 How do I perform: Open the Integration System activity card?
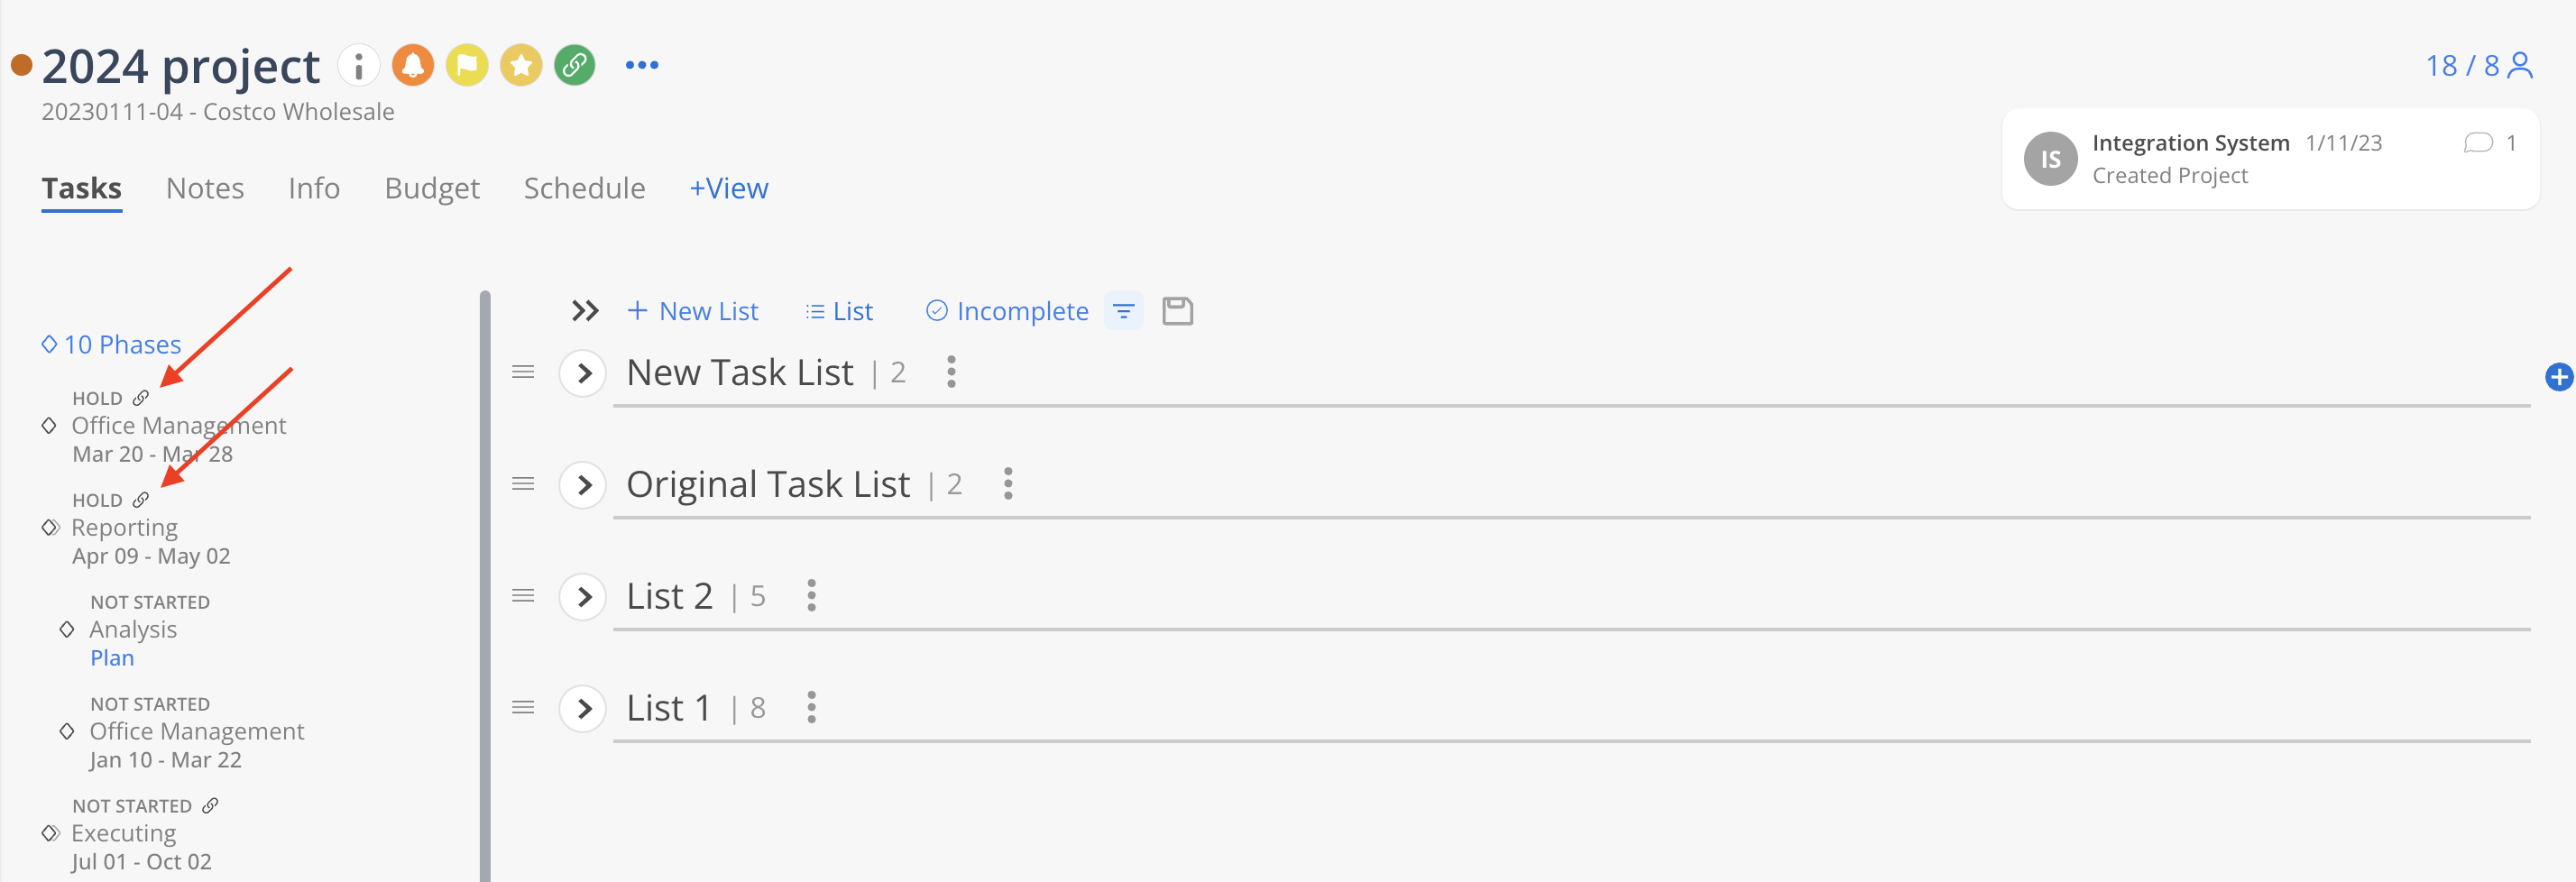pos(2269,159)
